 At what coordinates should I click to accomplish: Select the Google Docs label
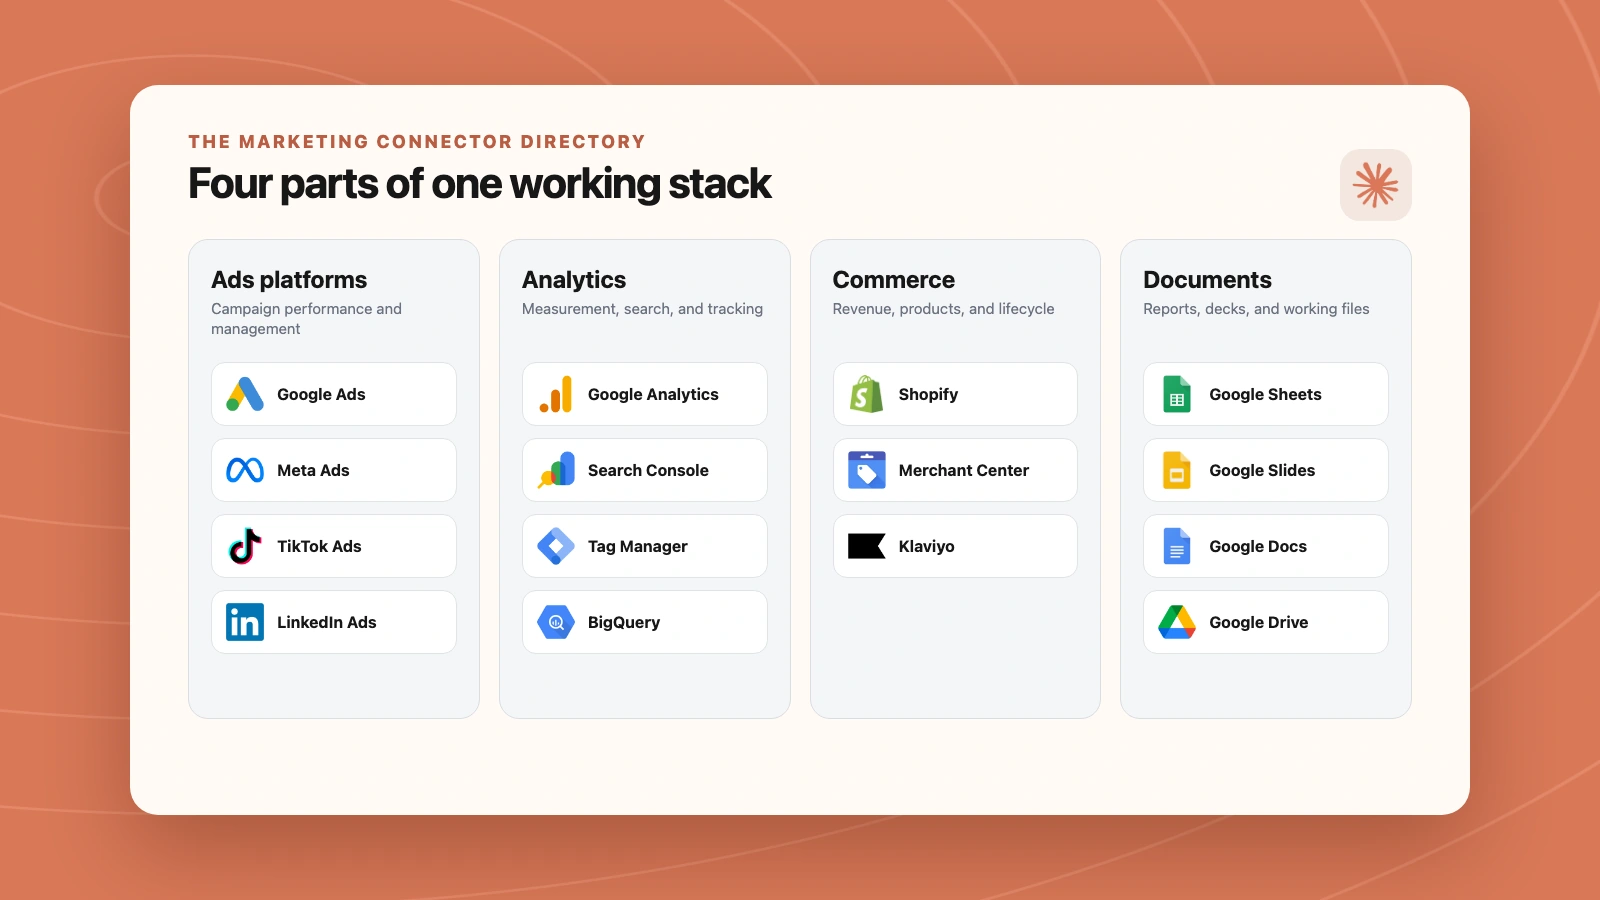point(1258,546)
